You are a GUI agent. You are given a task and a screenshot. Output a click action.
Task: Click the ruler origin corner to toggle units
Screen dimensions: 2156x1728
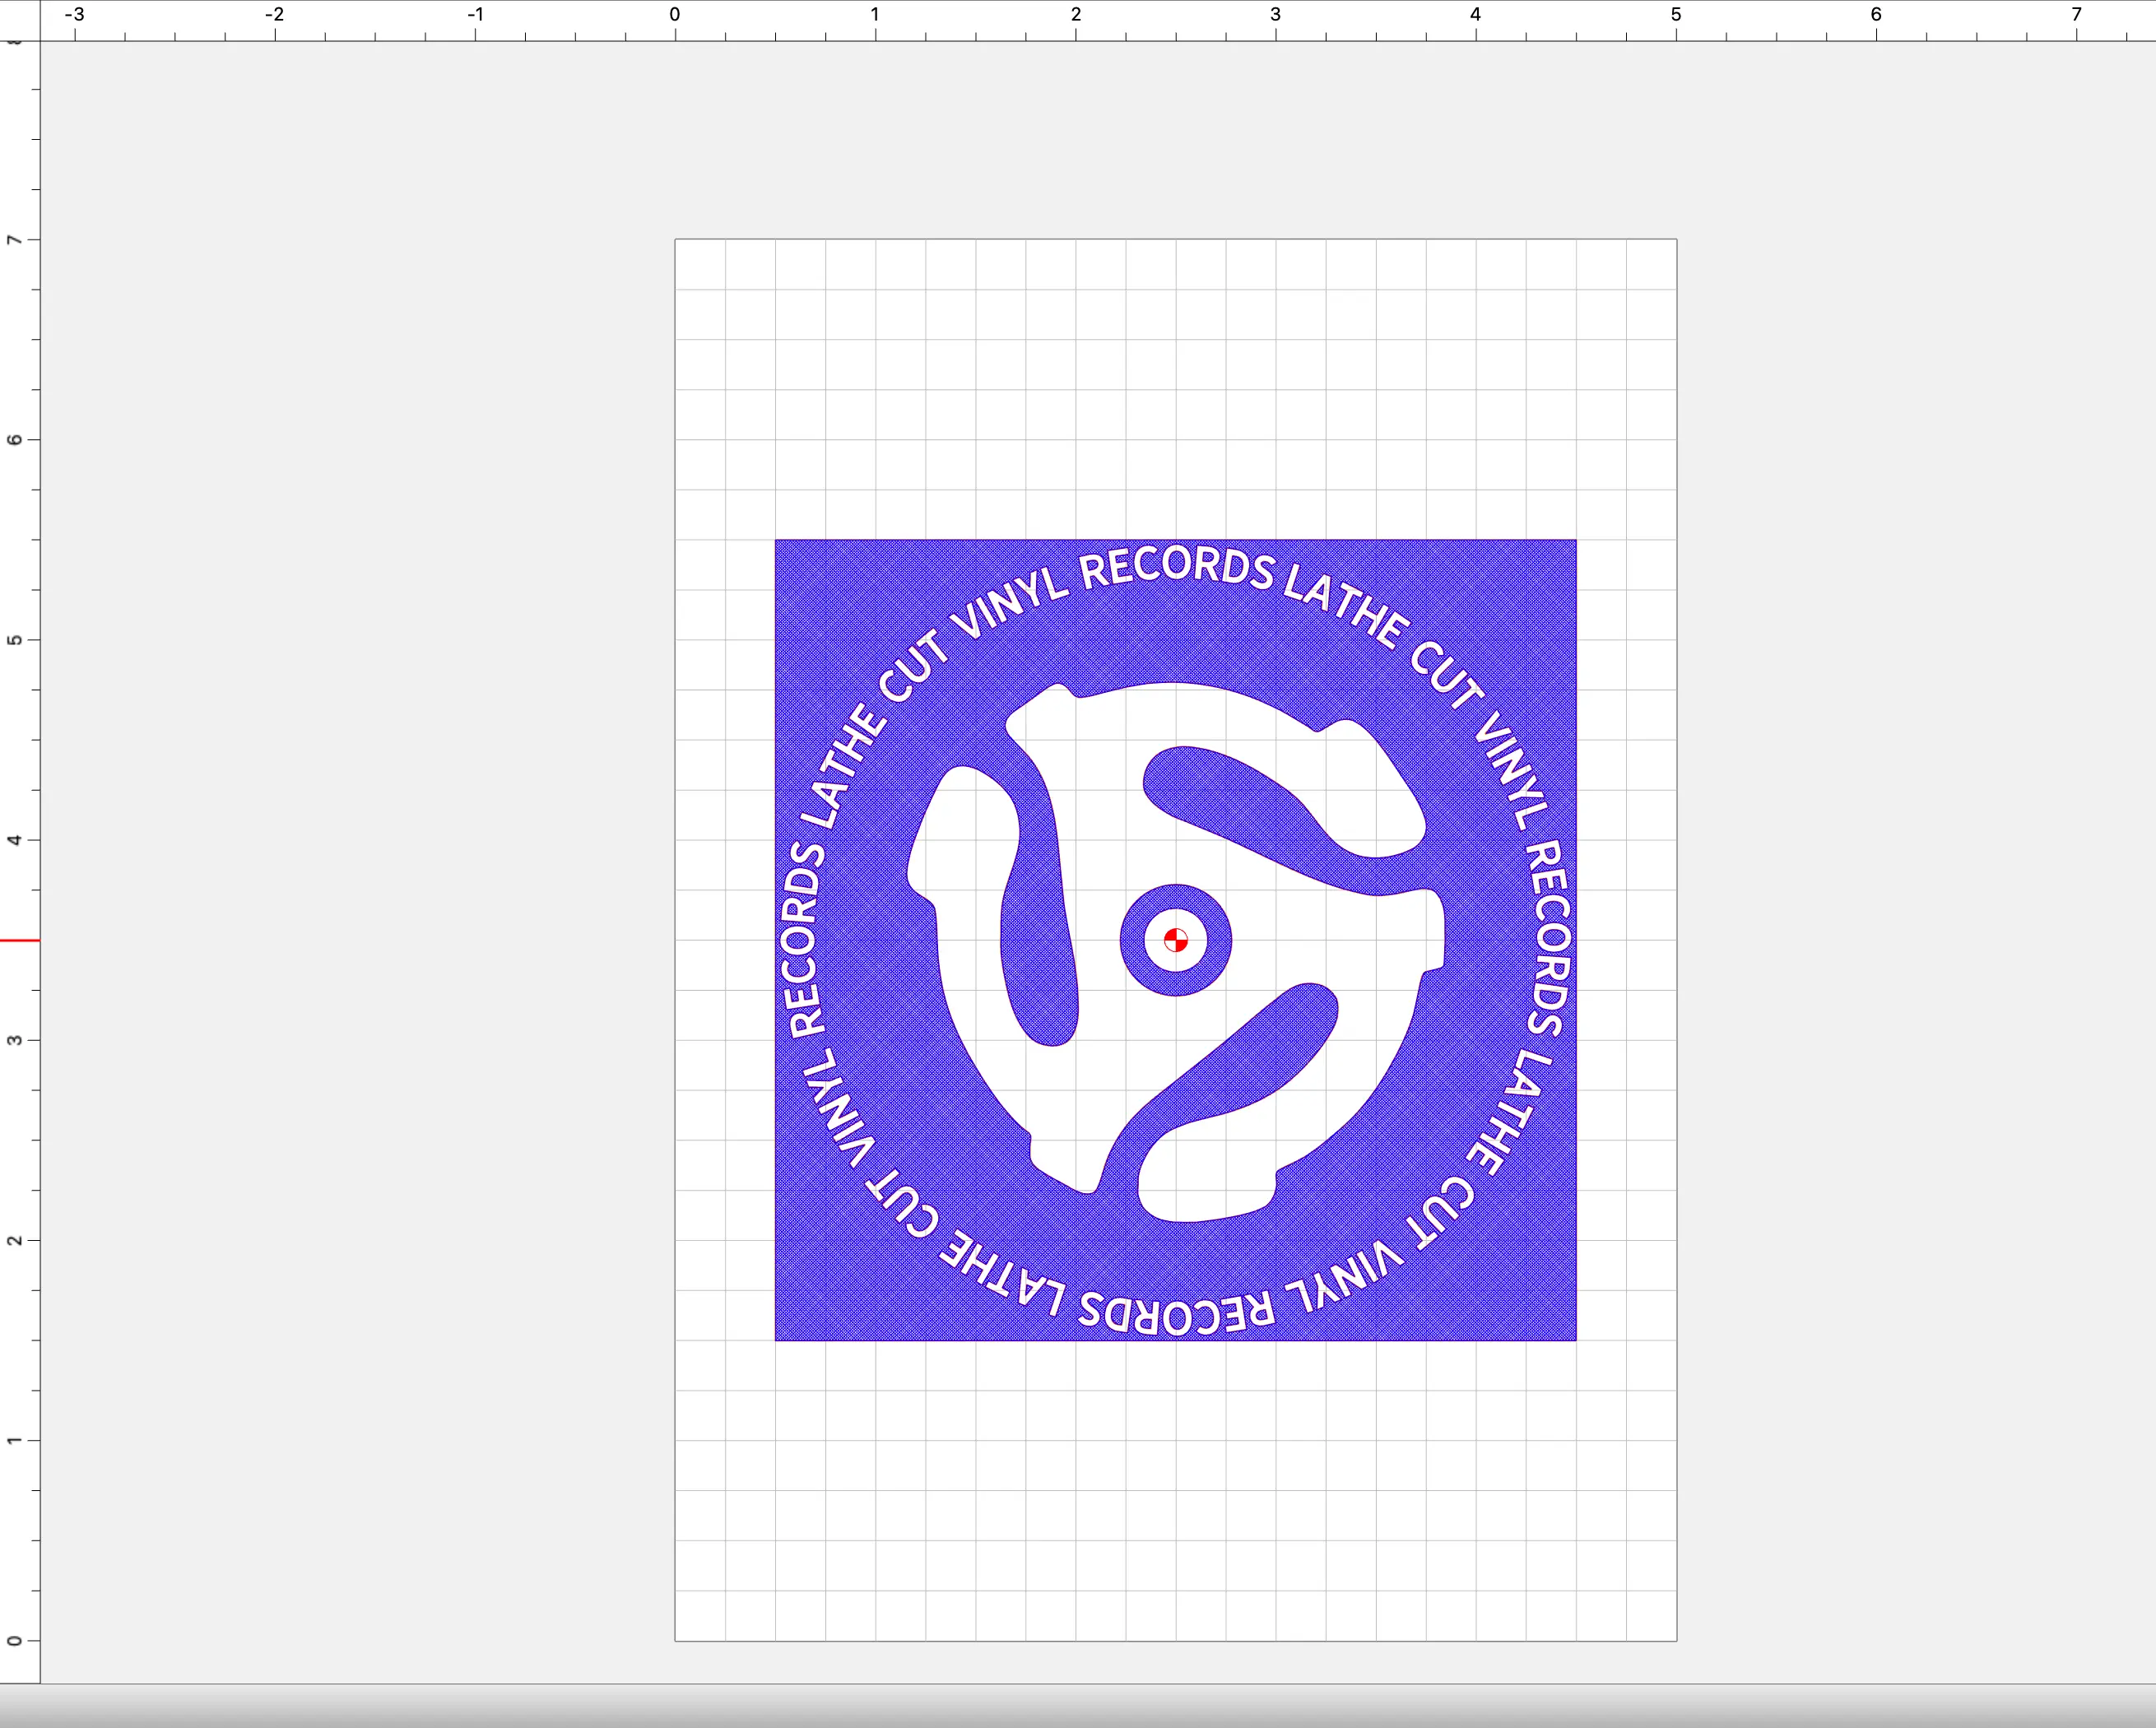[20, 18]
